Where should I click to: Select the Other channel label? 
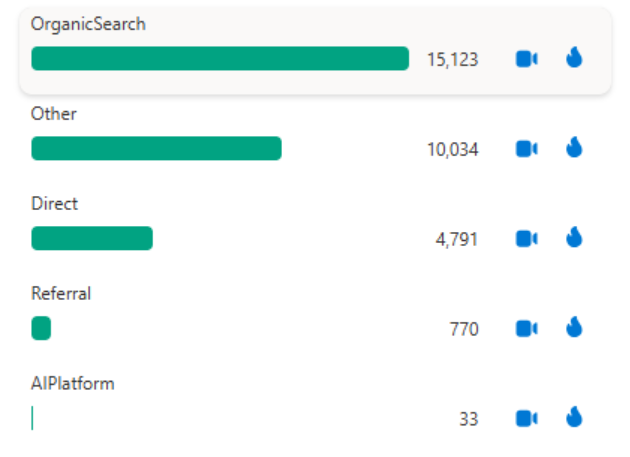point(53,114)
